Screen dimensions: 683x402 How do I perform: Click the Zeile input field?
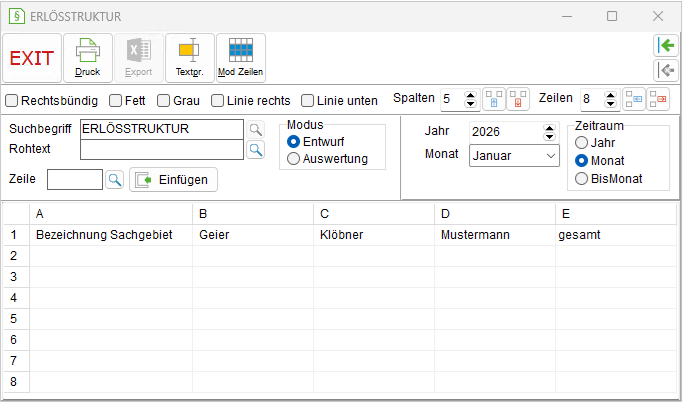(75, 179)
